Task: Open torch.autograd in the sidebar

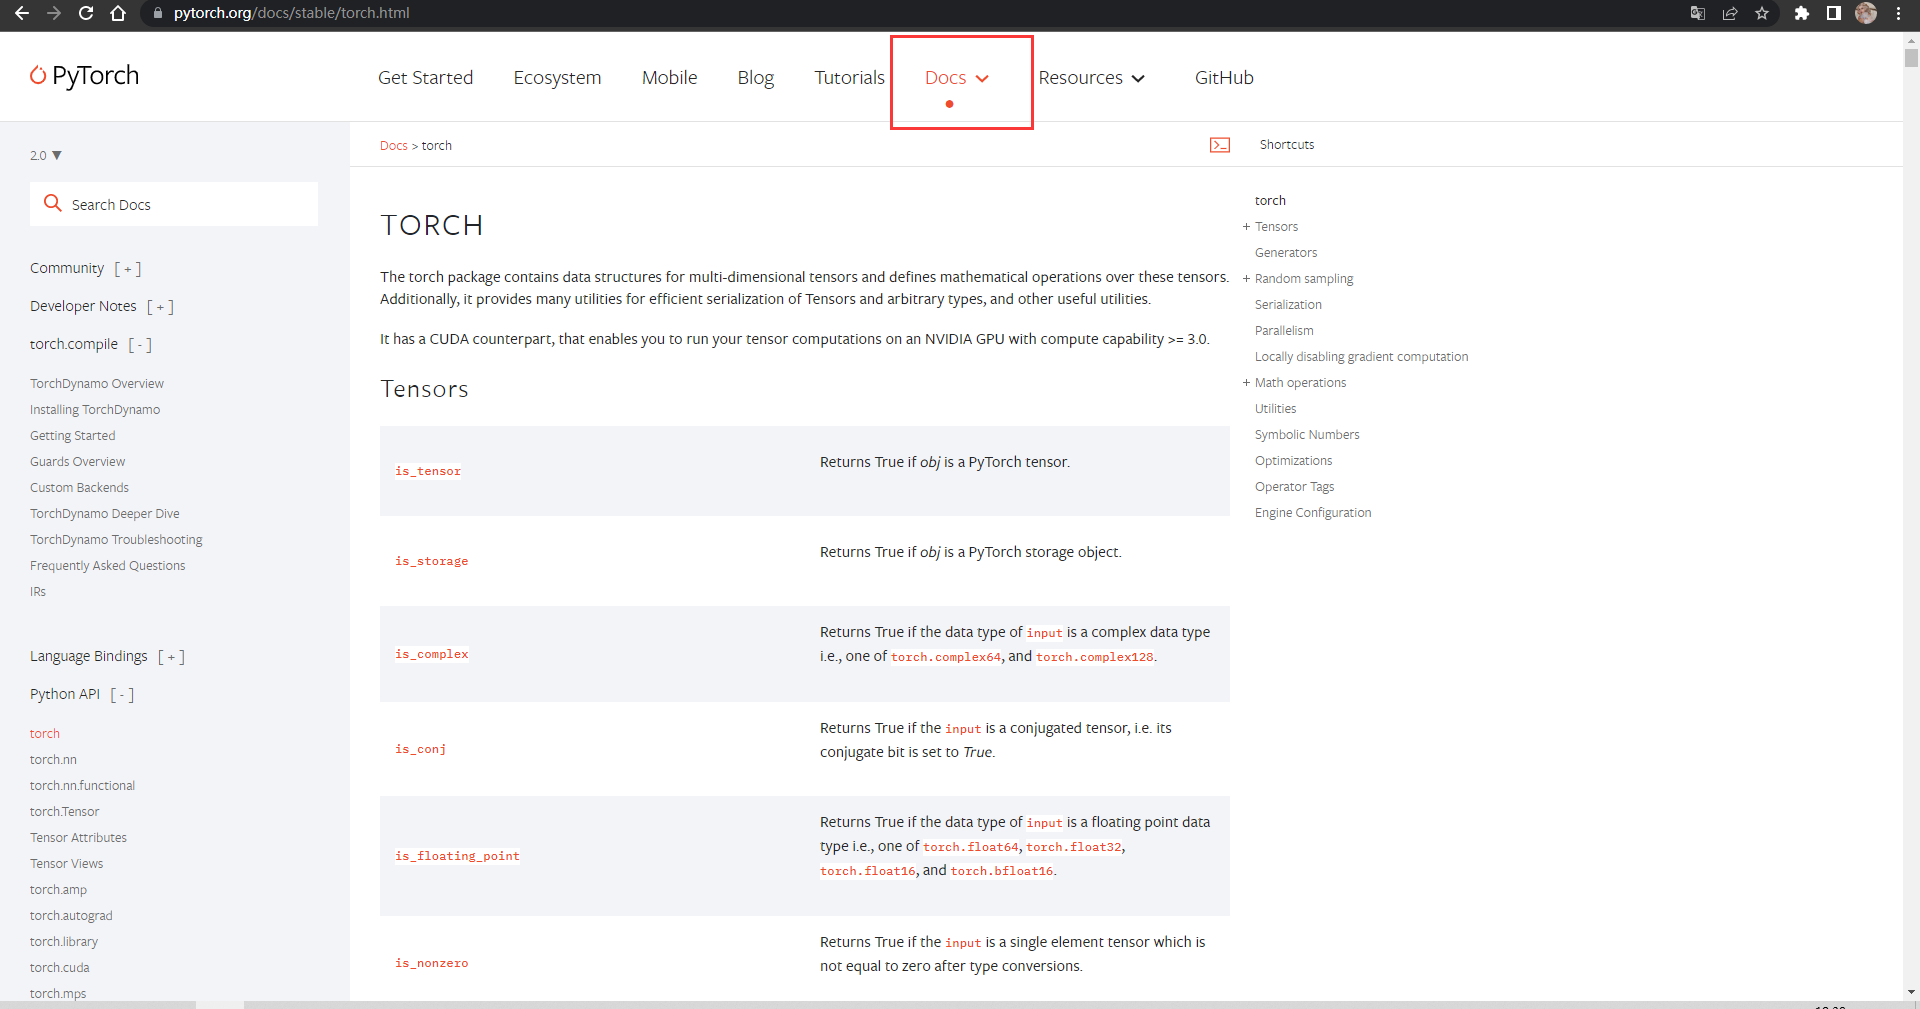Action: coord(71,916)
